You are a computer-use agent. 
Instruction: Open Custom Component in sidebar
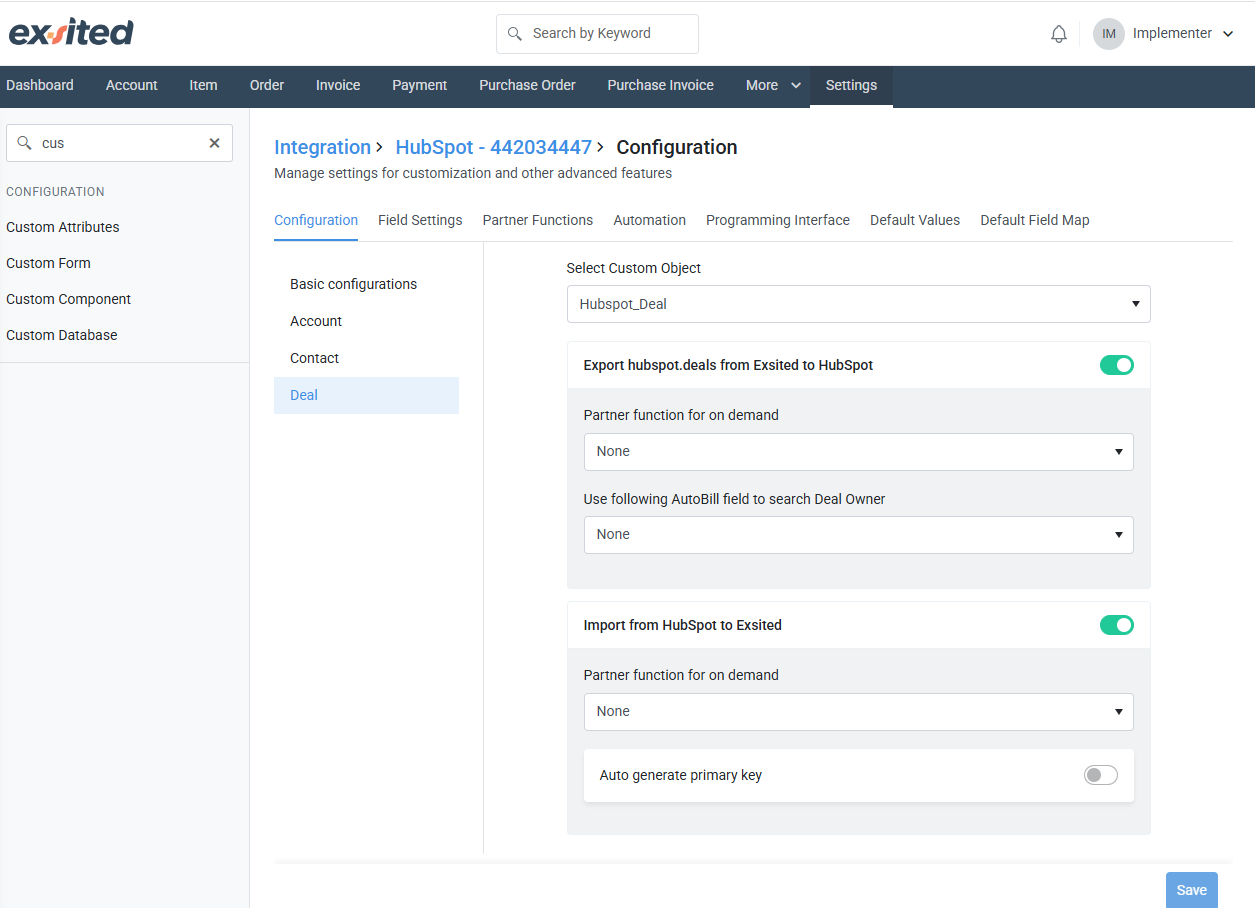click(69, 299)
